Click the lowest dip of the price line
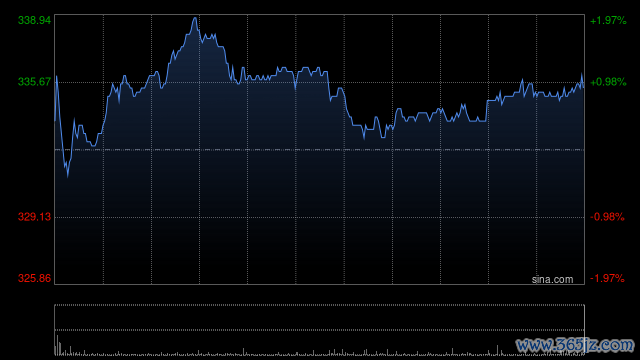Viewport: 640px width, 360px height. (x=68, y=176)
